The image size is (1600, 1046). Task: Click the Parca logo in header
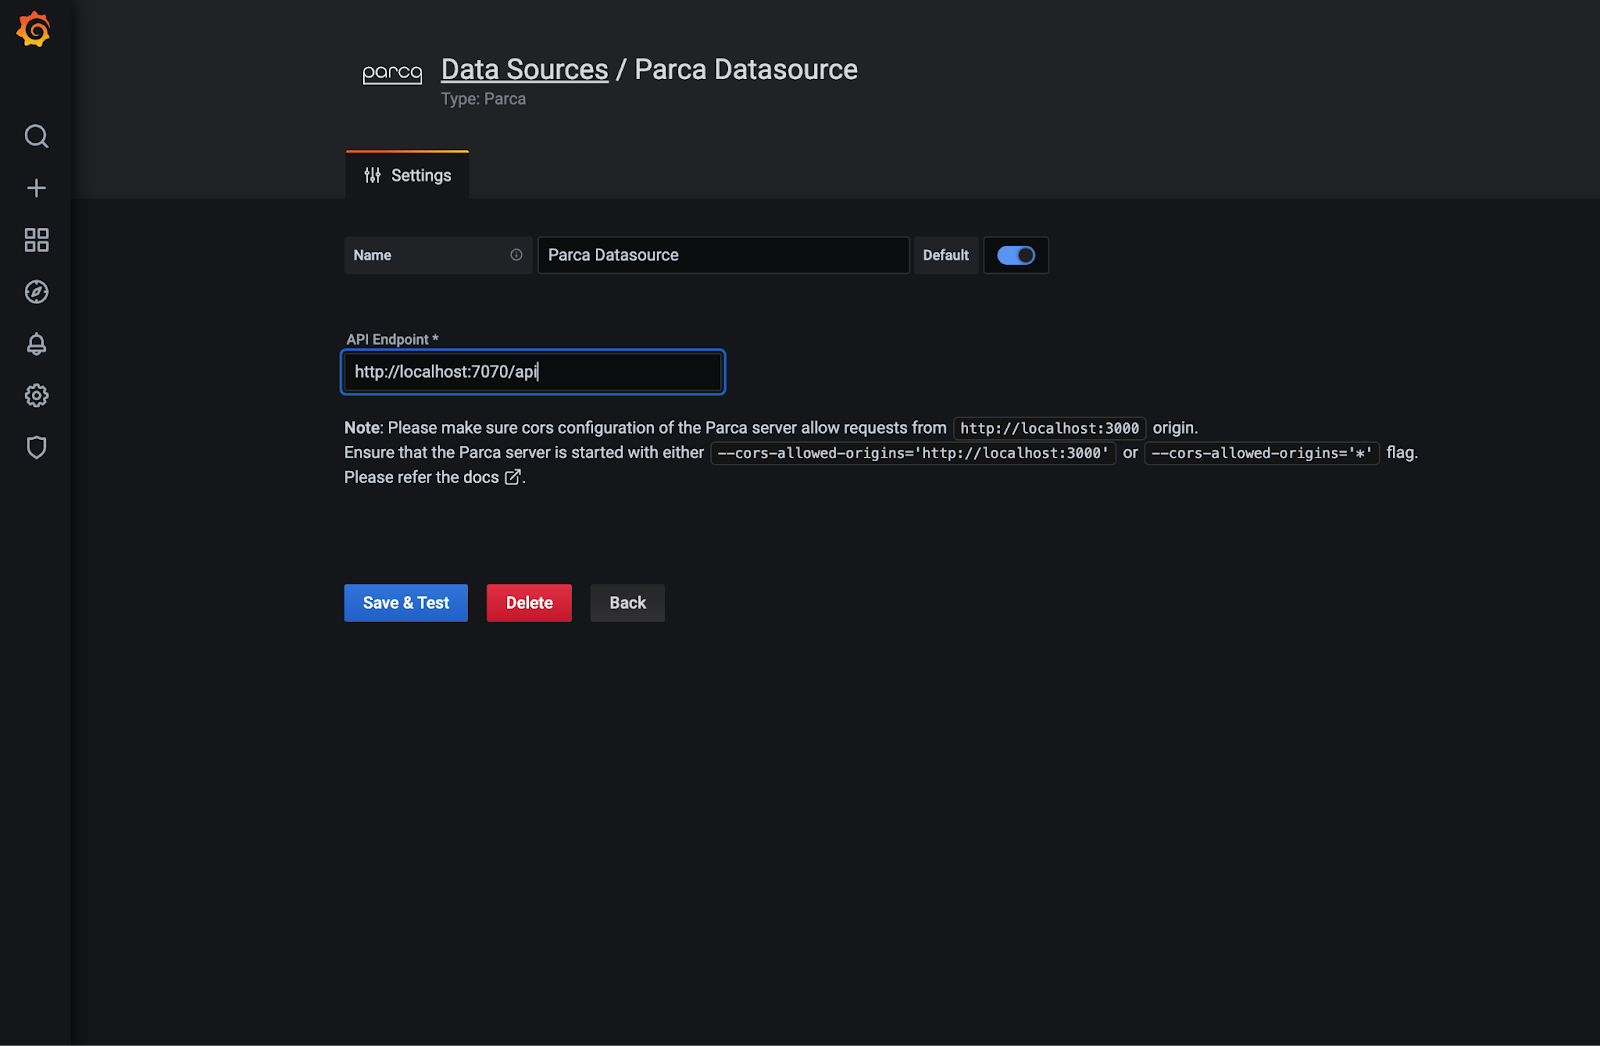pyautogui.click(x=392, y=73)
